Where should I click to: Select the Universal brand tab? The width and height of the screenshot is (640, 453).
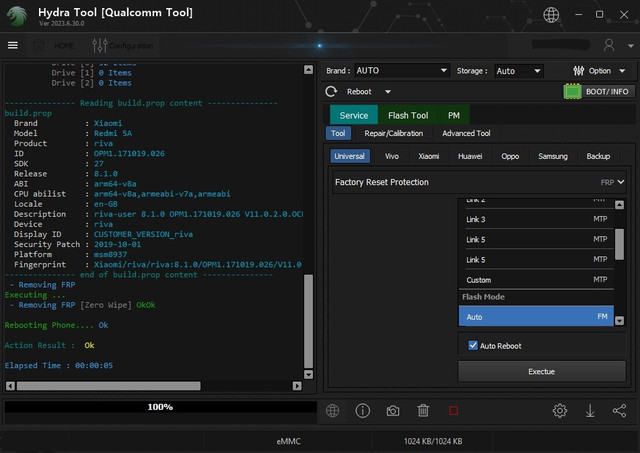pyautogui.click(x=349, y=156)
